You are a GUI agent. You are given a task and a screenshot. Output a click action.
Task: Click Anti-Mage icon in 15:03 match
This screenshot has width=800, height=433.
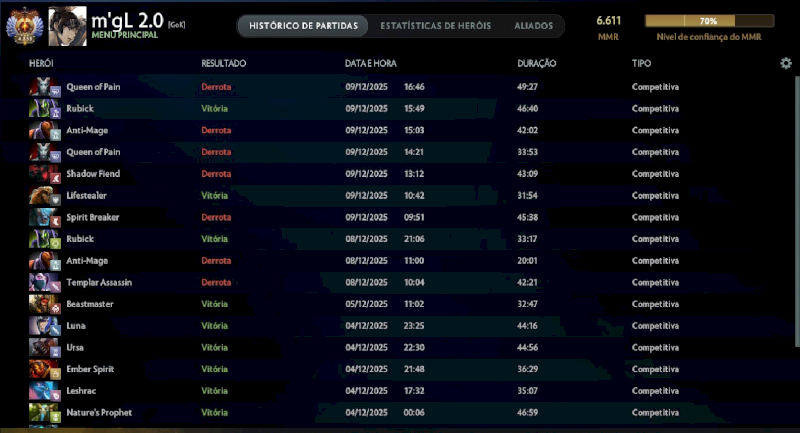point(45,131)
